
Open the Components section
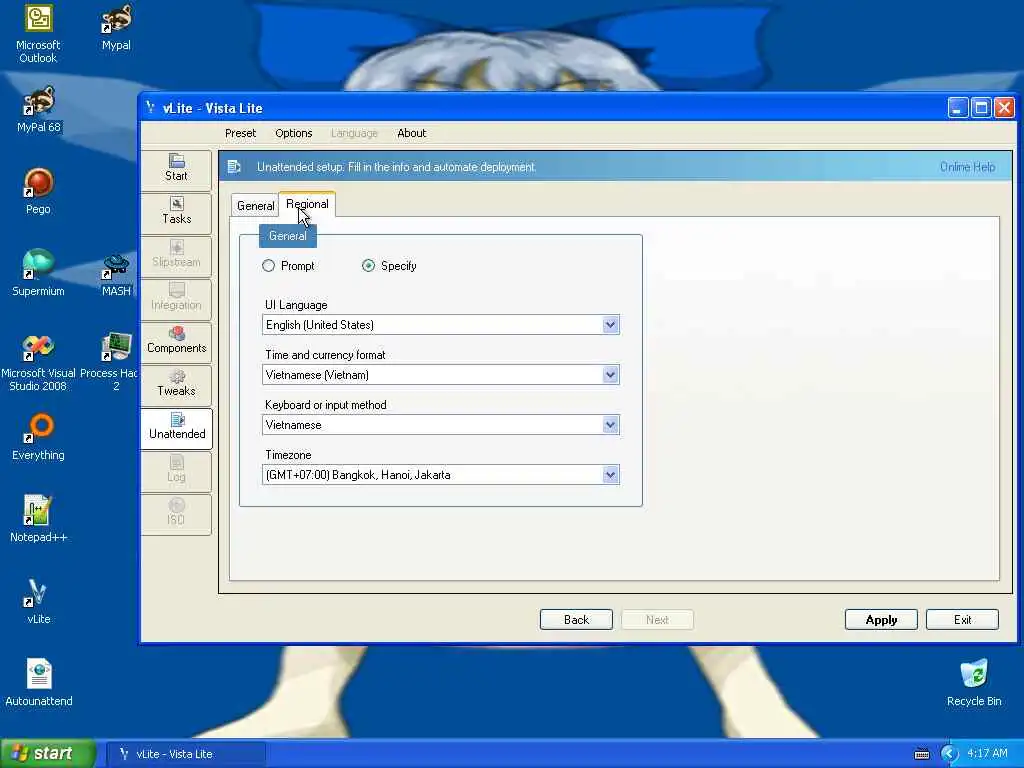(x=176, y=341)
